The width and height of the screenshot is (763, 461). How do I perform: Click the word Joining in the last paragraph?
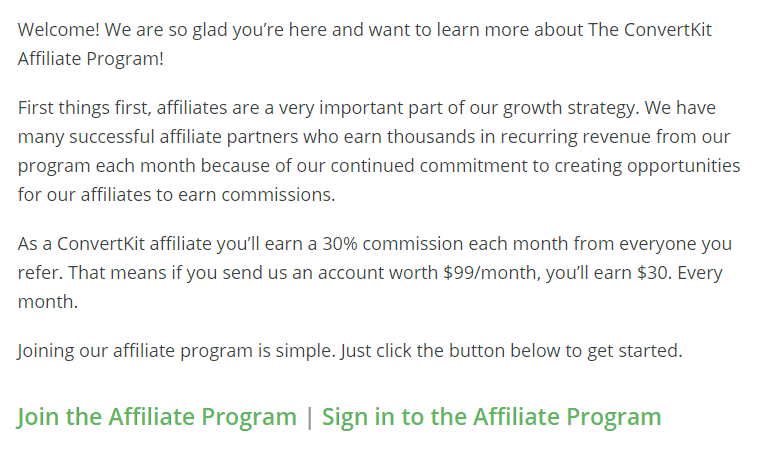point(46,351)
